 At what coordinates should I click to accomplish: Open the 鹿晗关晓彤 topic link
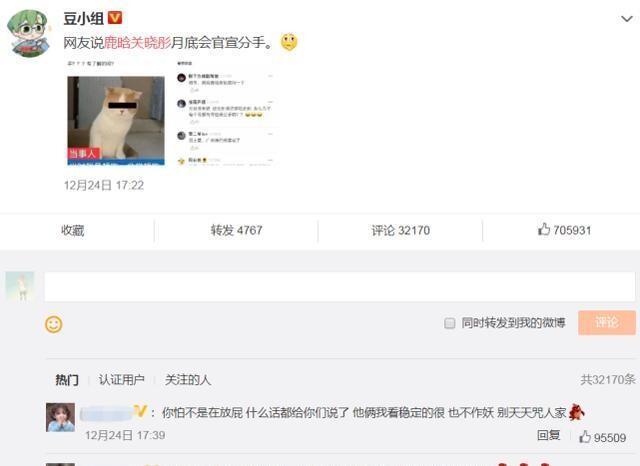pos(138,42)
